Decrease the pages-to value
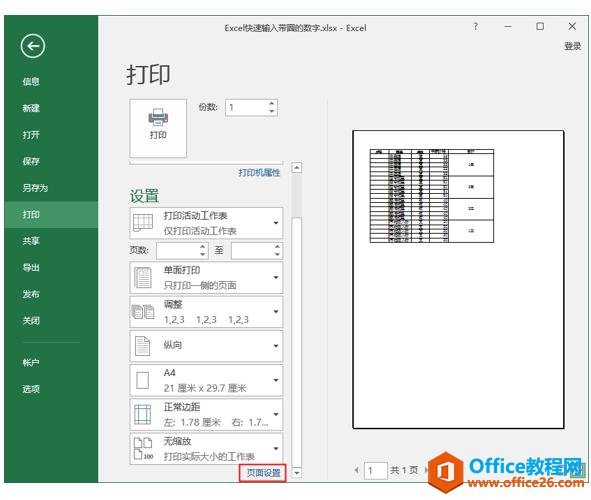The height and width of the screenshot is (500, 591). [x=278, y=255]
